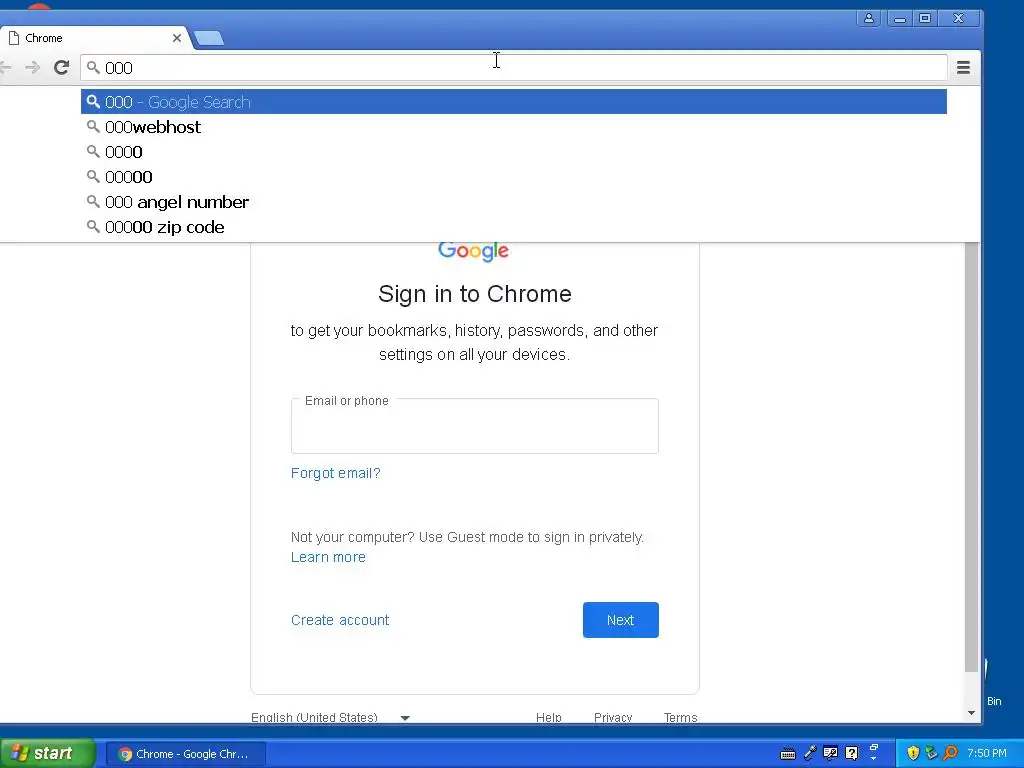Screen dimensions: 1024x768
Task: Select the Chrome tab
Action: tap(95, 38)
